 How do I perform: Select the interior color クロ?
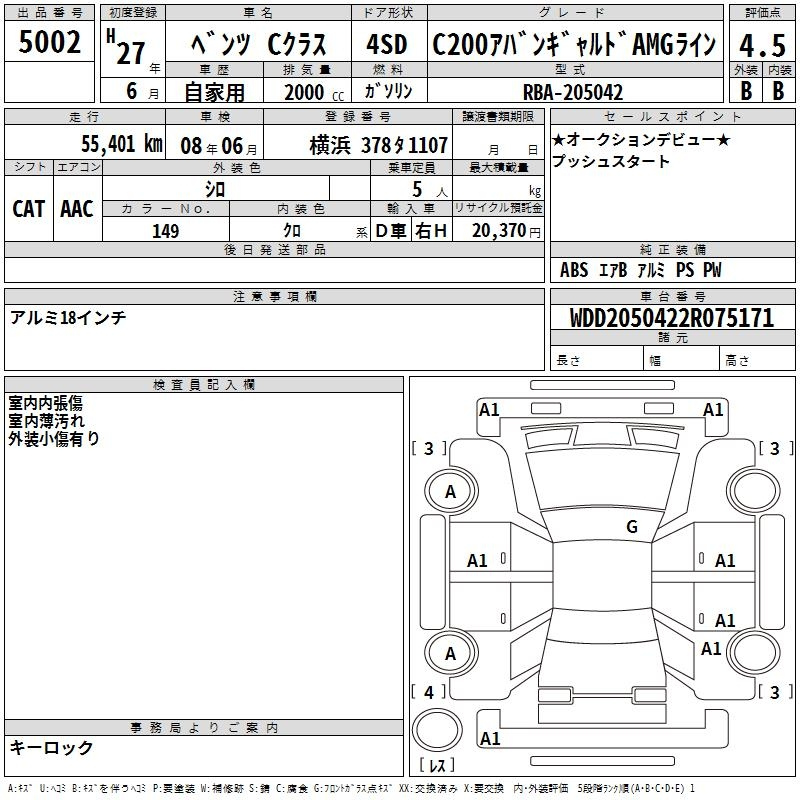point(292,231)
